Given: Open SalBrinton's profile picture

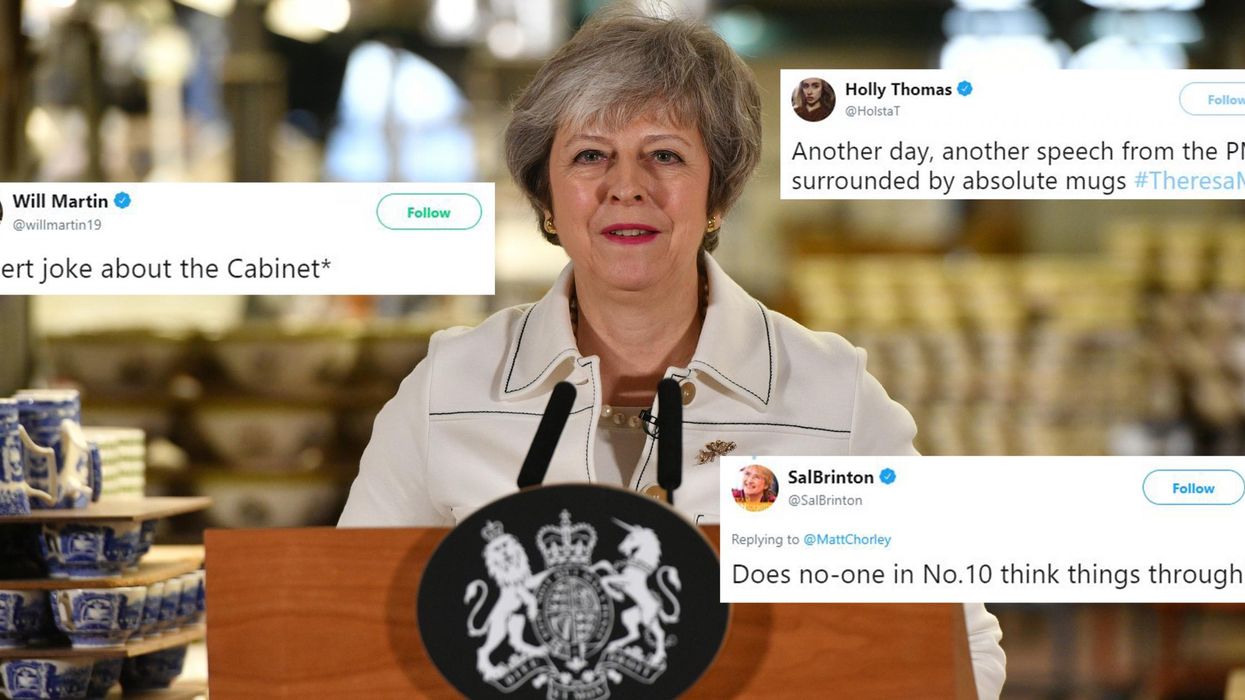Looking at the screenshot, I should (x=755, y=487).
